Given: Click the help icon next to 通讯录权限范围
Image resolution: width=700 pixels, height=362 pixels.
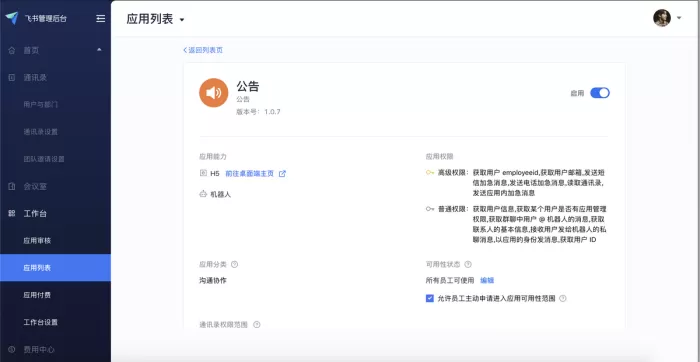Looking at the screenshot, I should pos(257,325).
